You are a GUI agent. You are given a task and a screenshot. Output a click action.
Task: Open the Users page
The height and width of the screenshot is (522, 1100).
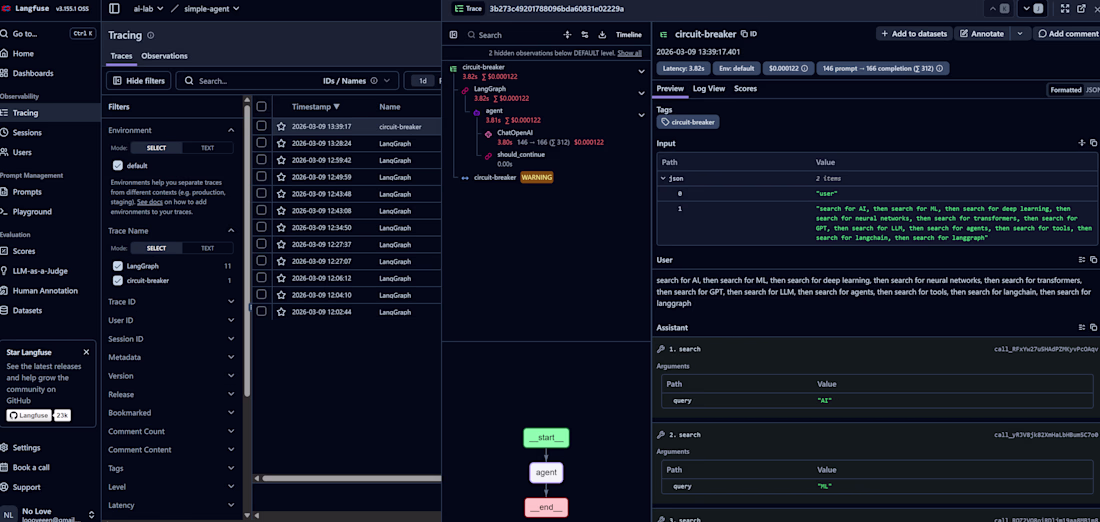pos(22,152)
